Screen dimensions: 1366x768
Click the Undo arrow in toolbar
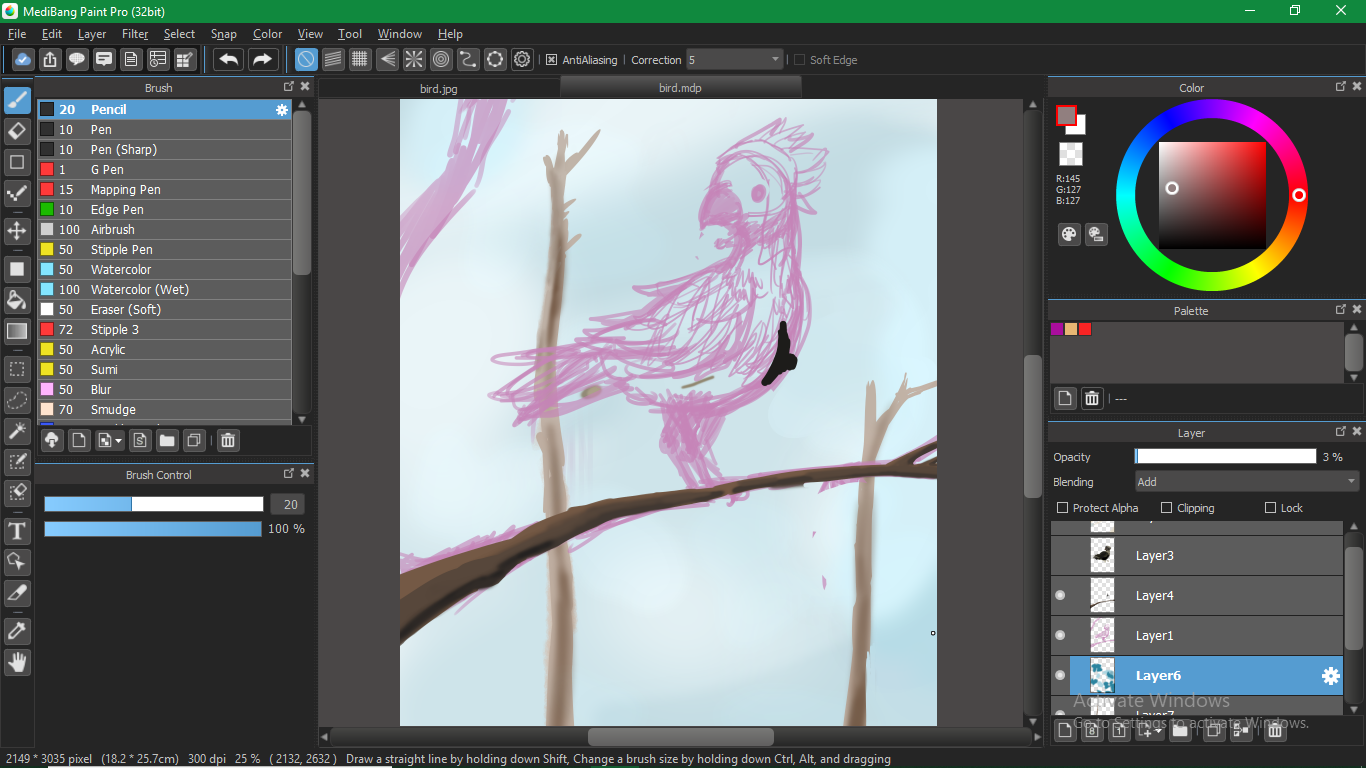(229, 60)
